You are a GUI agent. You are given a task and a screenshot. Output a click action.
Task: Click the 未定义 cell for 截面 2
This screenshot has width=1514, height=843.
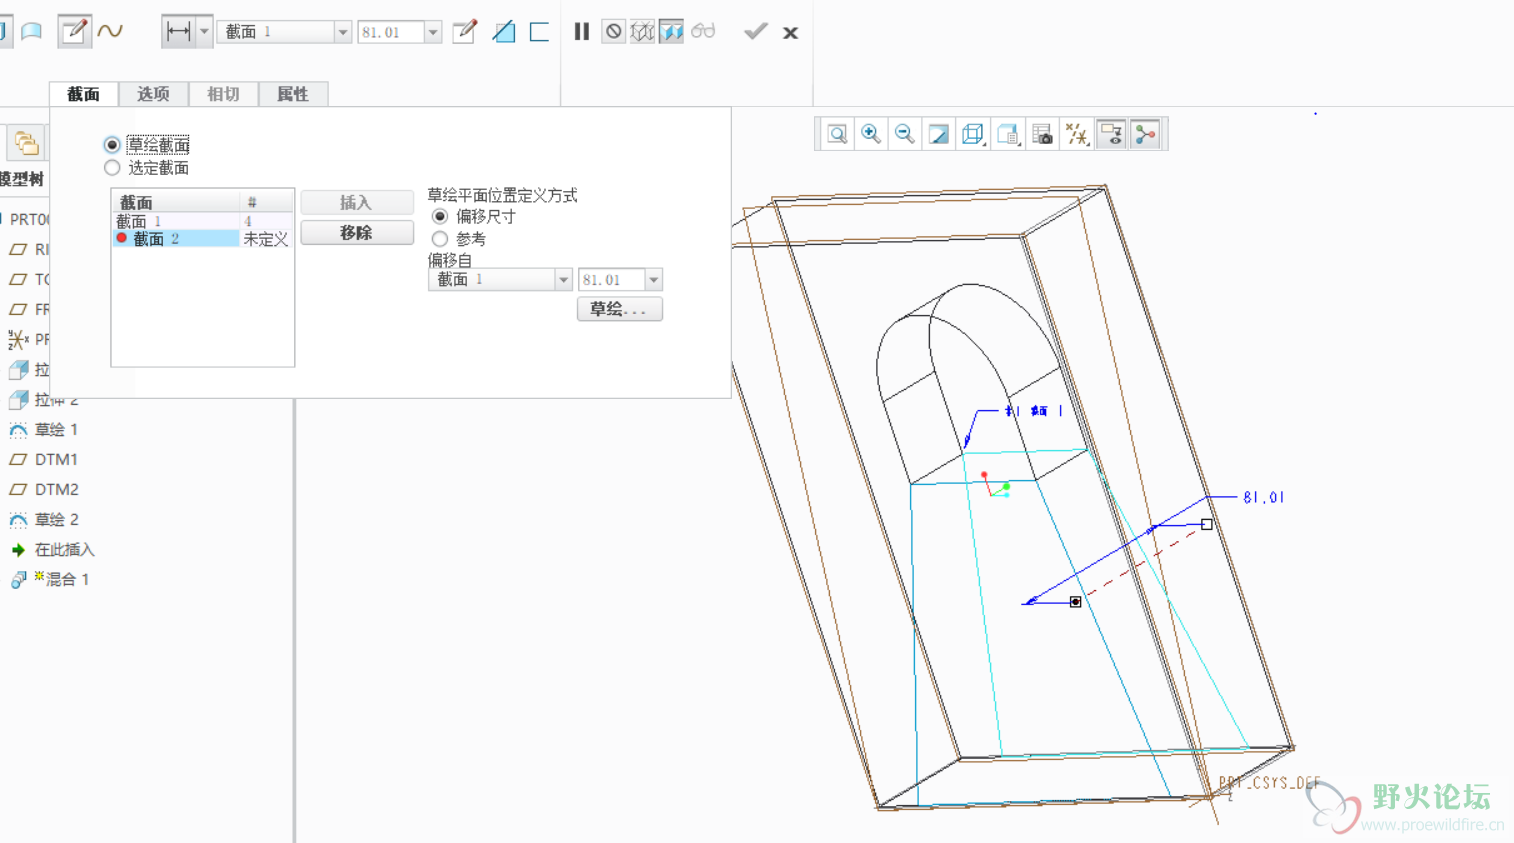(266, 239)
